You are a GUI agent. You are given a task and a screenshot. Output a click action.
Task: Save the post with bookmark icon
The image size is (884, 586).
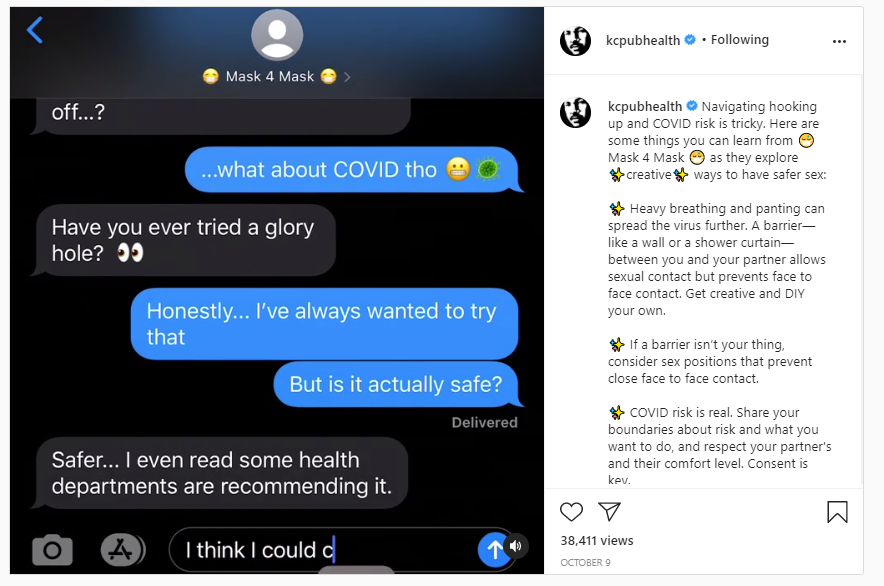[837, 512]
